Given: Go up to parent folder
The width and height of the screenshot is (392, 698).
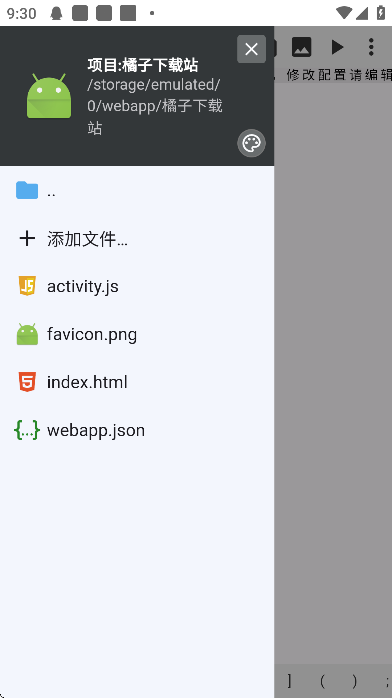Looking at the screenshot, I should (x=137, y=191).
